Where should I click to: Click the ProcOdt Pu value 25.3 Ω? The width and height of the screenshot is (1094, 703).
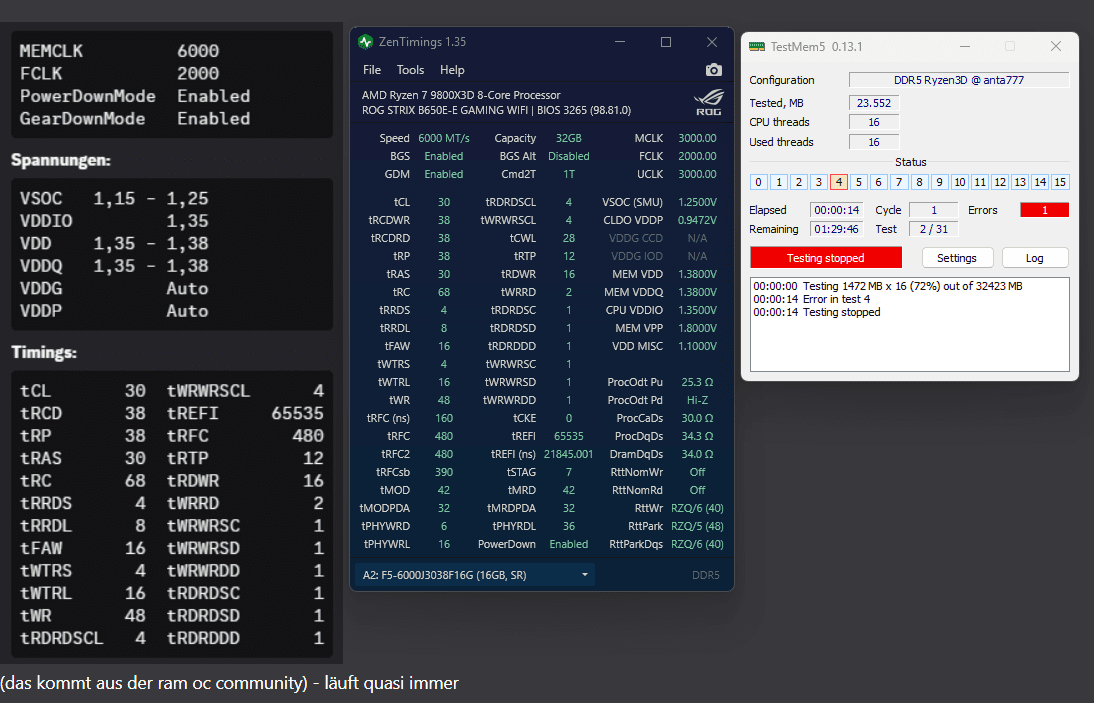coord(697,382)
